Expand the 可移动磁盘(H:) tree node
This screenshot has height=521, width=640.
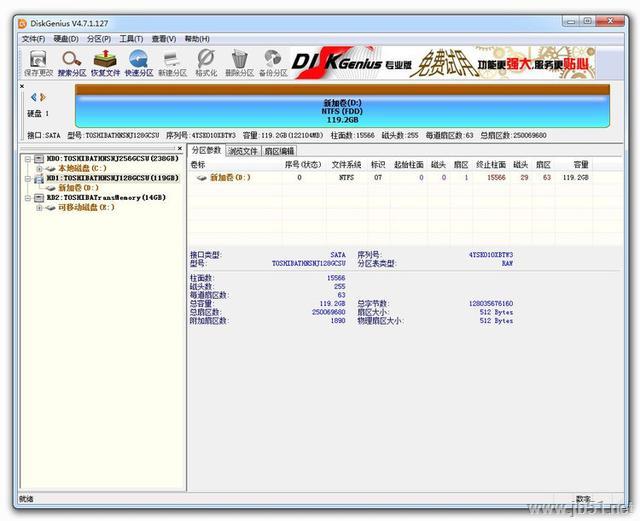pyautogui.click(x=39, y=208)
